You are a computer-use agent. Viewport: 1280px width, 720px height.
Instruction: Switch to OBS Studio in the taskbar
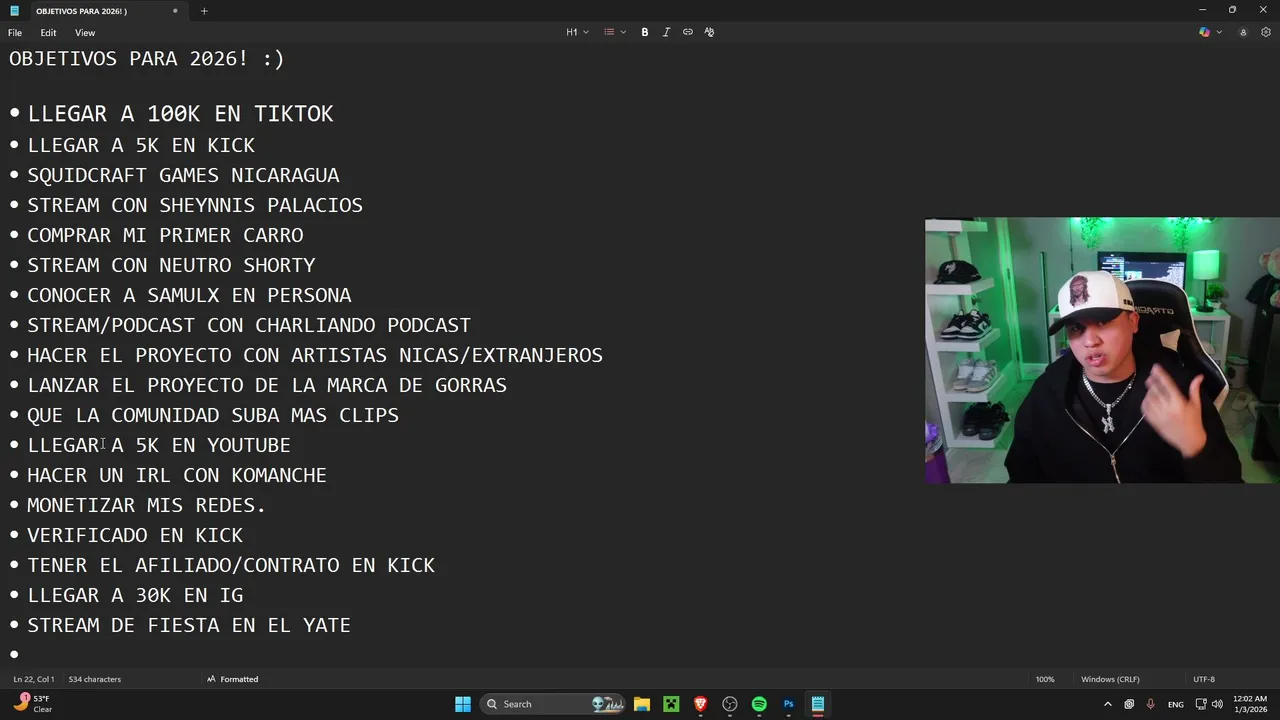pyautogui.click(x=730, y=704)
